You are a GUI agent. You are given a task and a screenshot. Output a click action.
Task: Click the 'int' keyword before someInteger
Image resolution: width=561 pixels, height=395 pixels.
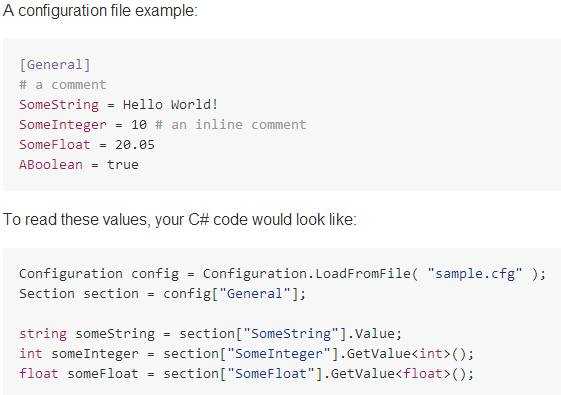click(x=31, y=354)
